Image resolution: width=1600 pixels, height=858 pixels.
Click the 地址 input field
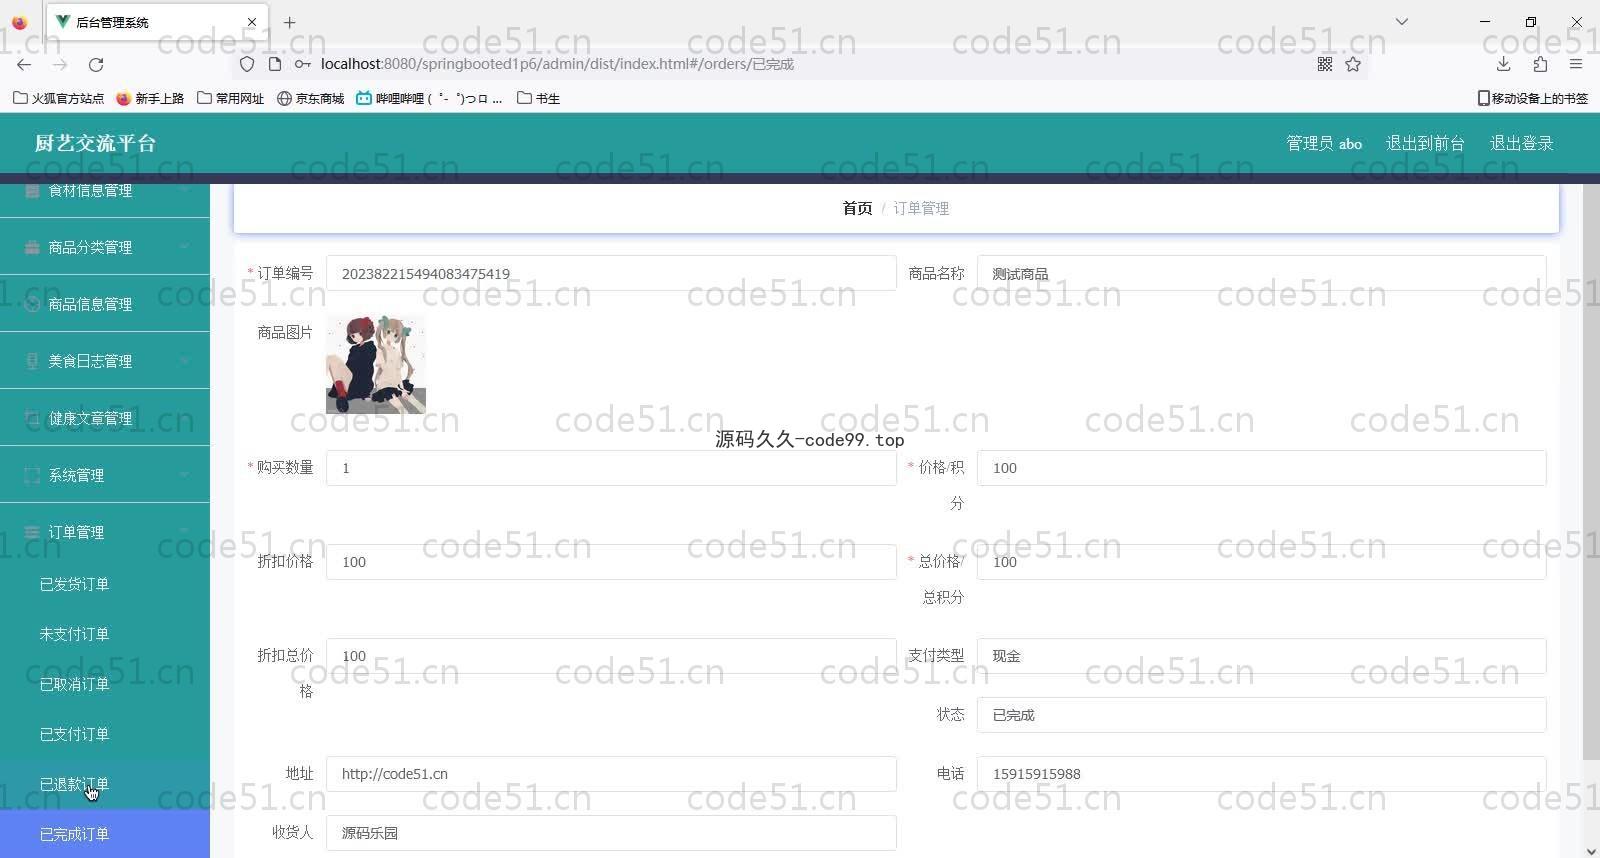pos(611,774)
